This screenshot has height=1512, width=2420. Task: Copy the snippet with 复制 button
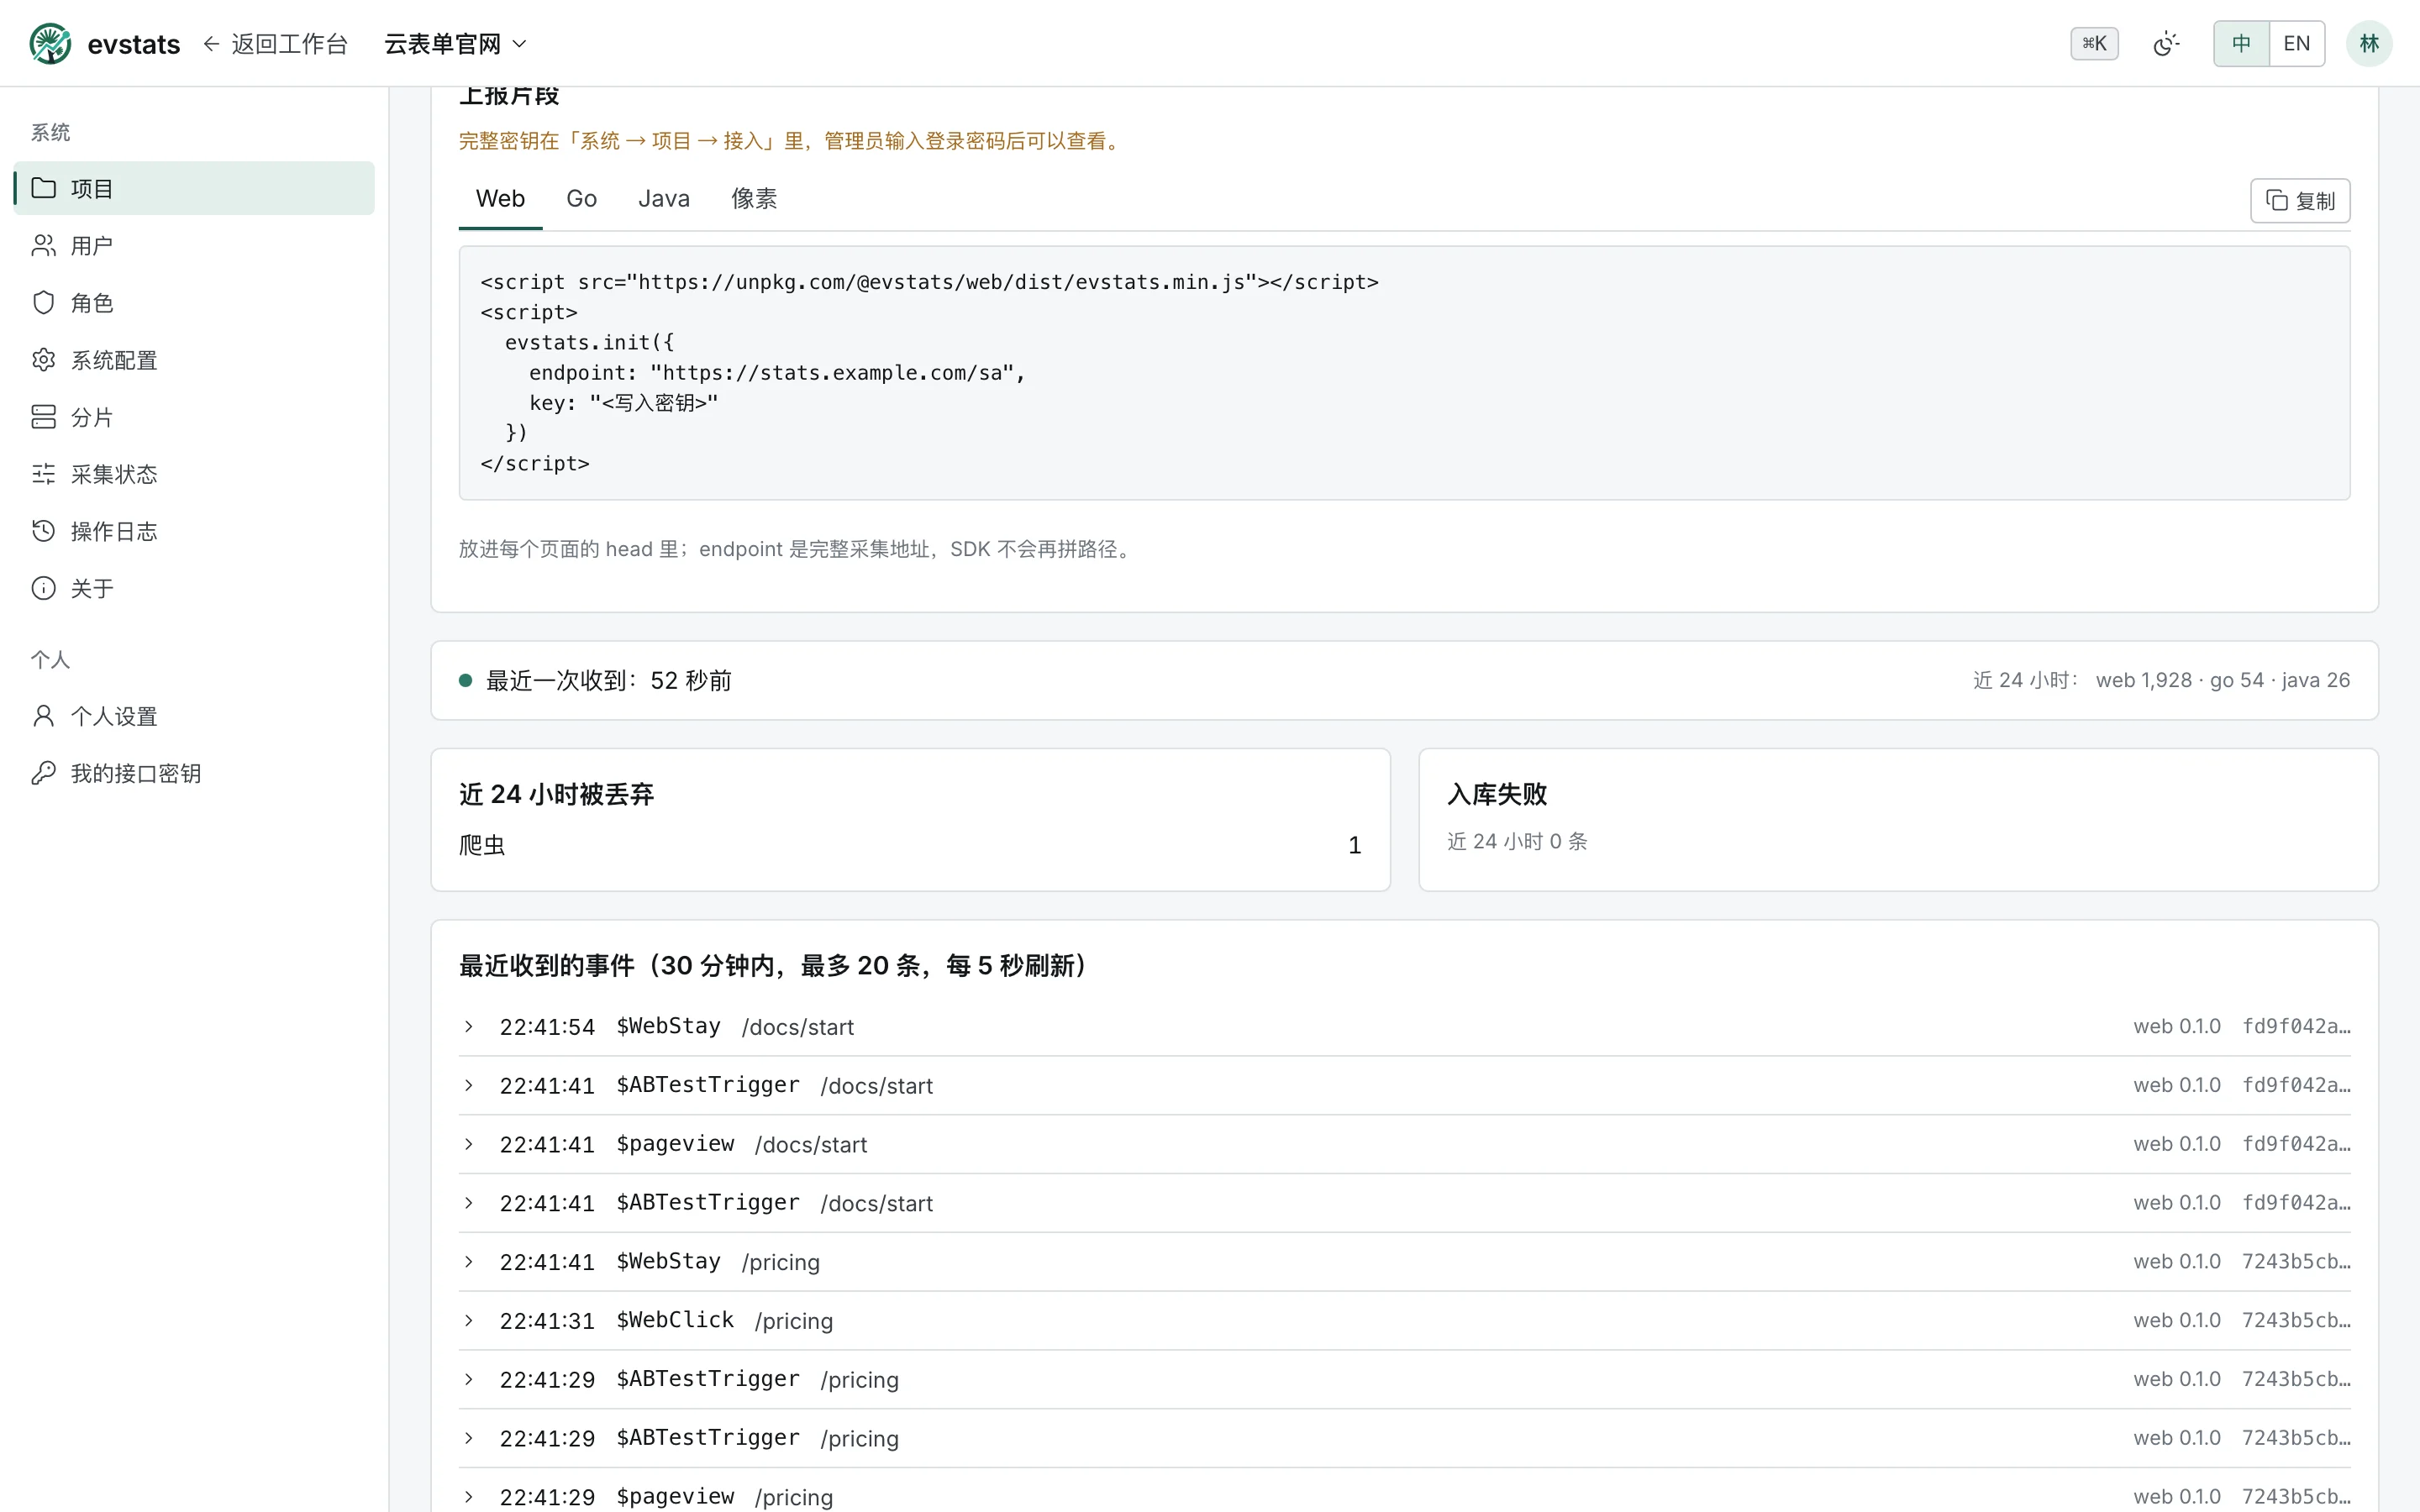point(2299,201)
